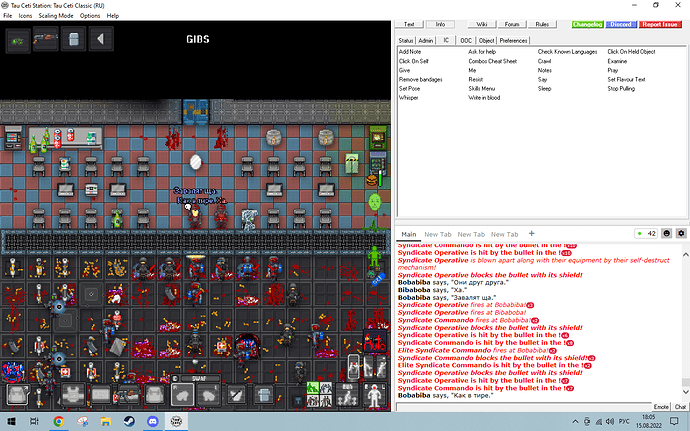
Task: Click the chat command input field
Action: 523,406
